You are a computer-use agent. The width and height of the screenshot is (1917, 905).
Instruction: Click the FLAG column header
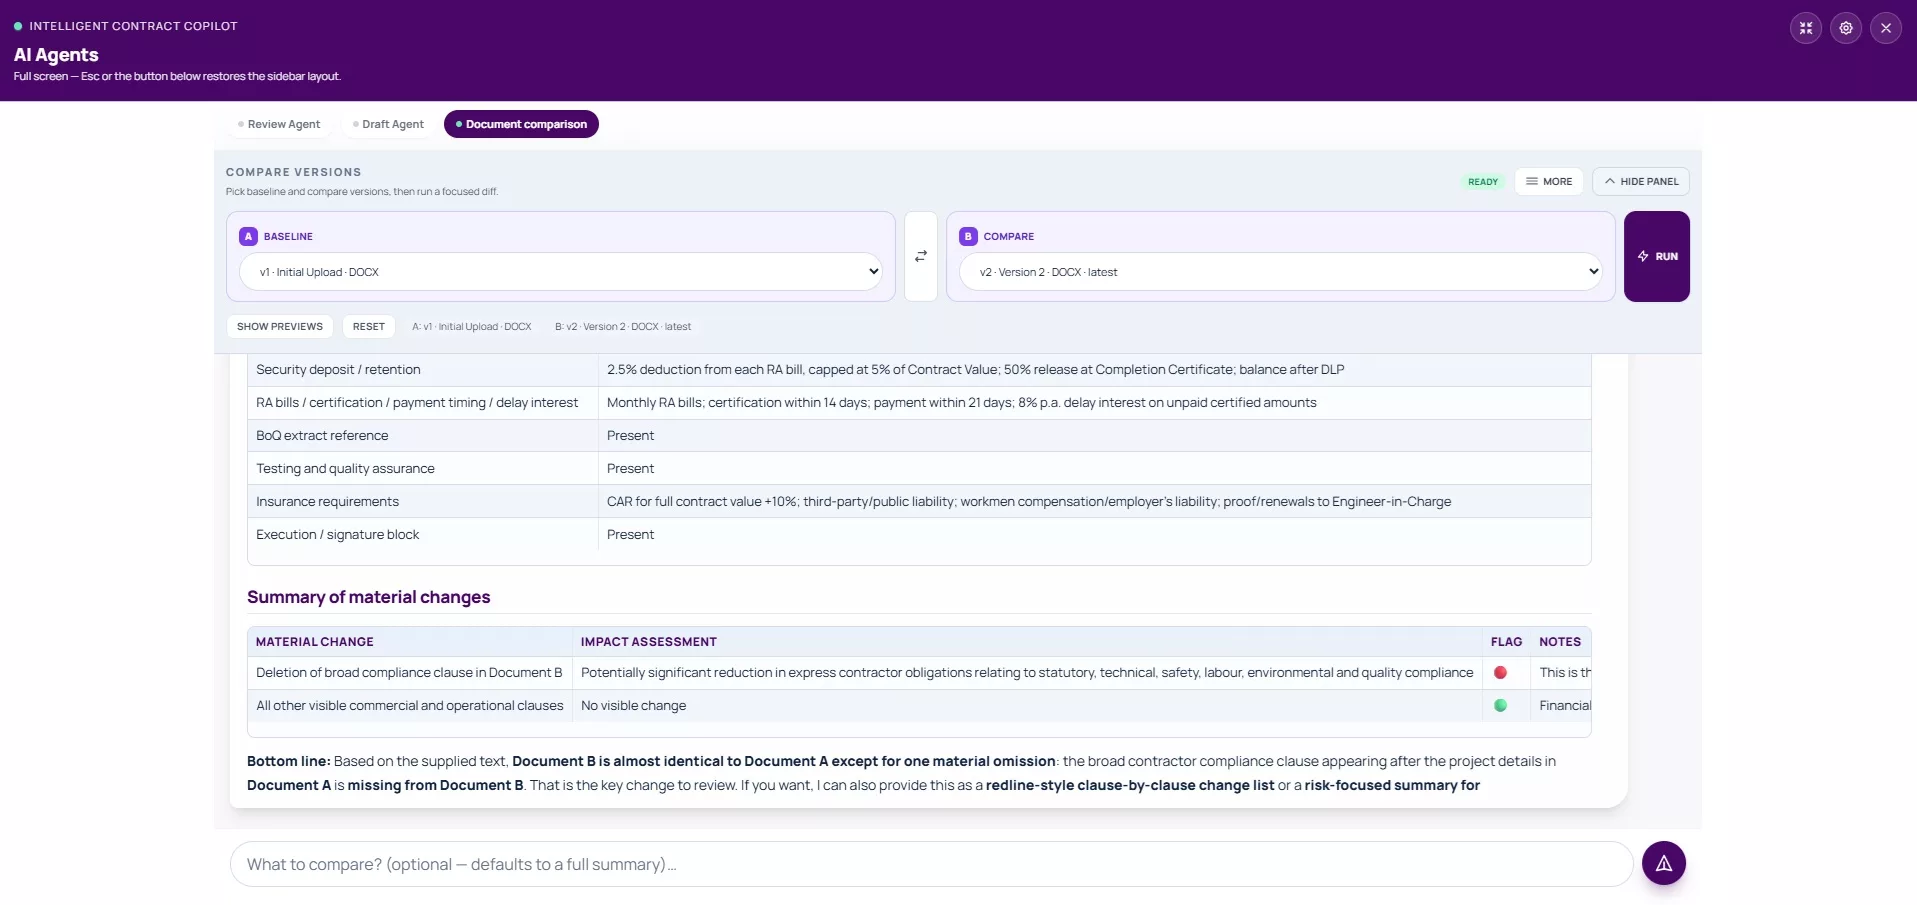[x=1506, y=642]
